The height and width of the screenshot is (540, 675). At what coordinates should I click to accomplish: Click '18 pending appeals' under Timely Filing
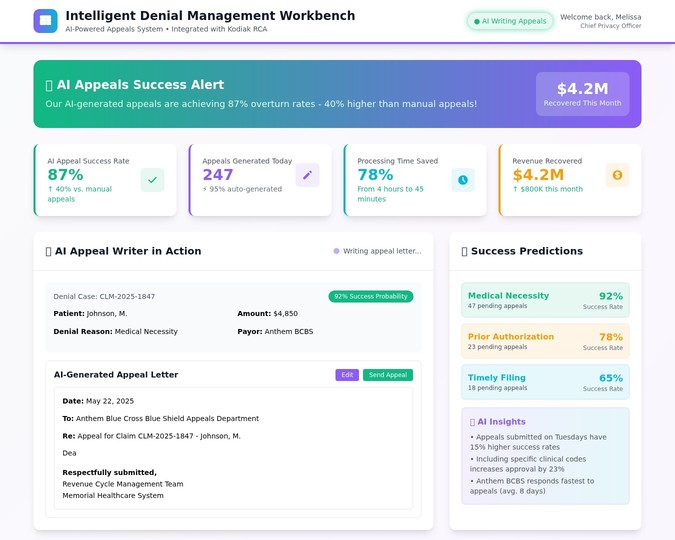tap(497, 388)
